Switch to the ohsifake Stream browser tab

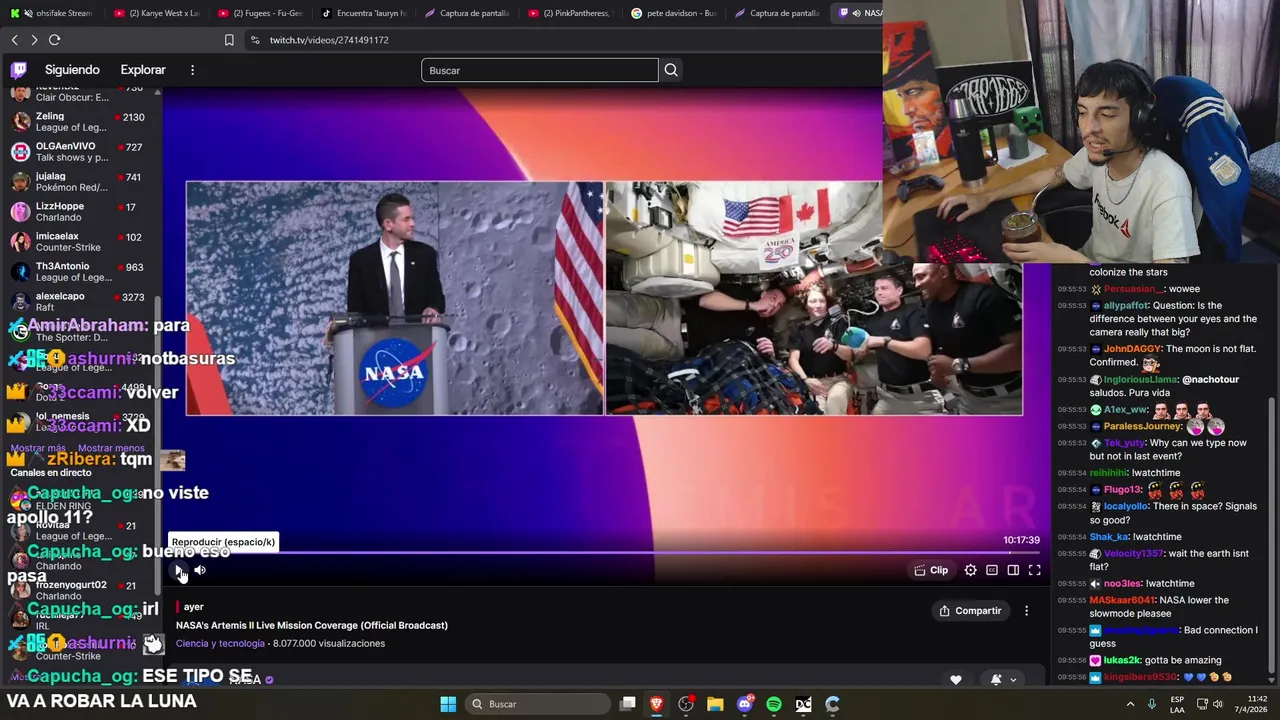52,13
